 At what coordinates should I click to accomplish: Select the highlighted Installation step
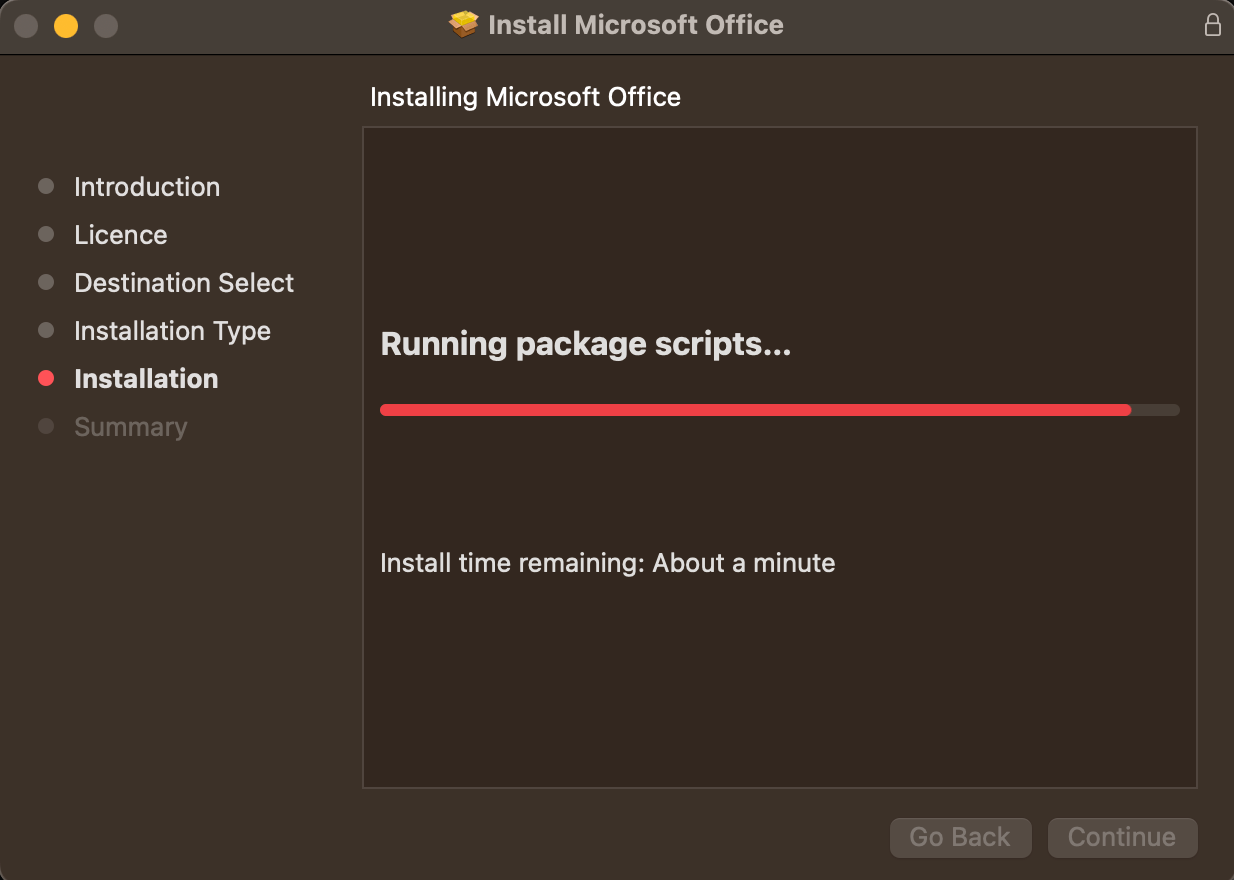tap(146, 379)
